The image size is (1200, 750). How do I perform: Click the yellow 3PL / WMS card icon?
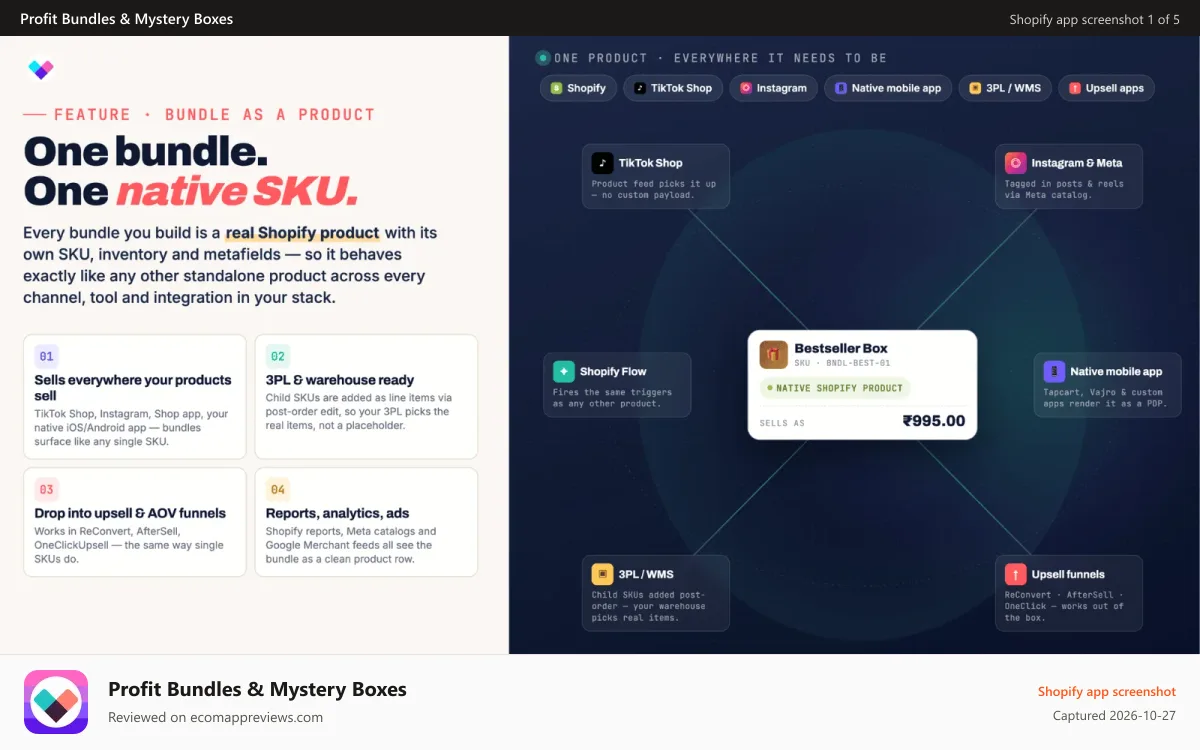coord(602,574)
